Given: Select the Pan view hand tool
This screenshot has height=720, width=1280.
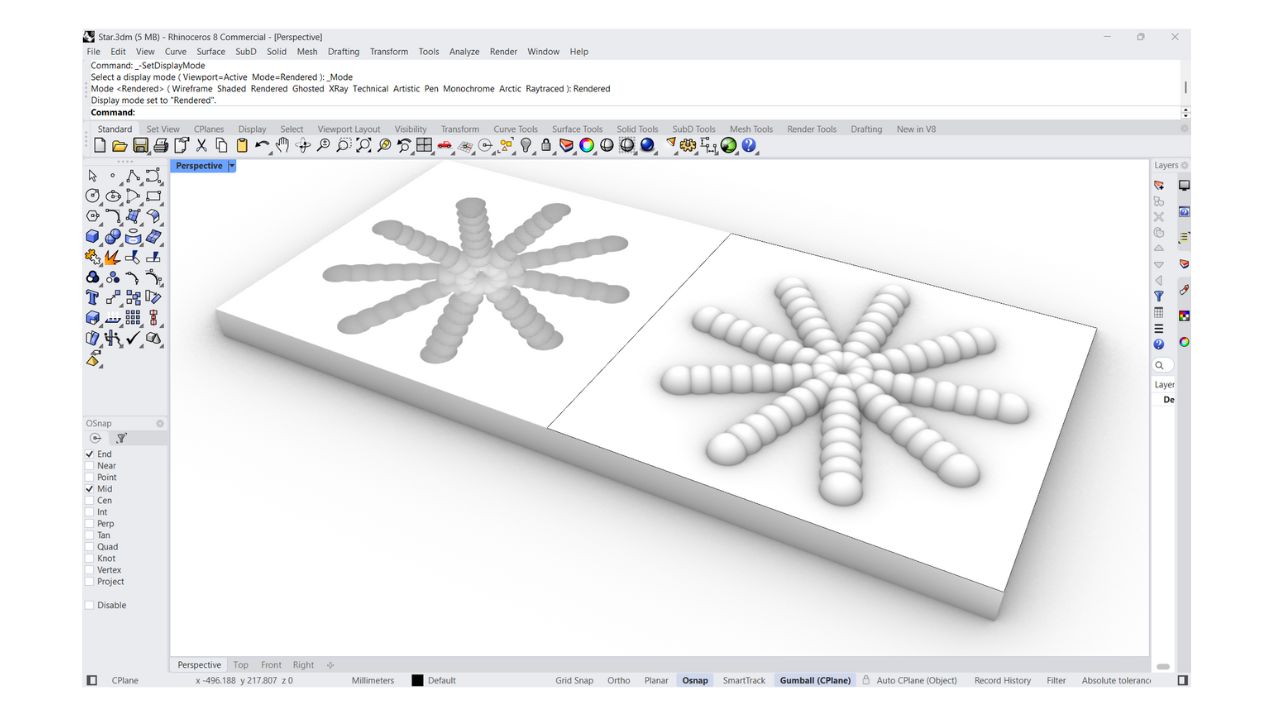Looking at the screenshot, I should (282, 146).
